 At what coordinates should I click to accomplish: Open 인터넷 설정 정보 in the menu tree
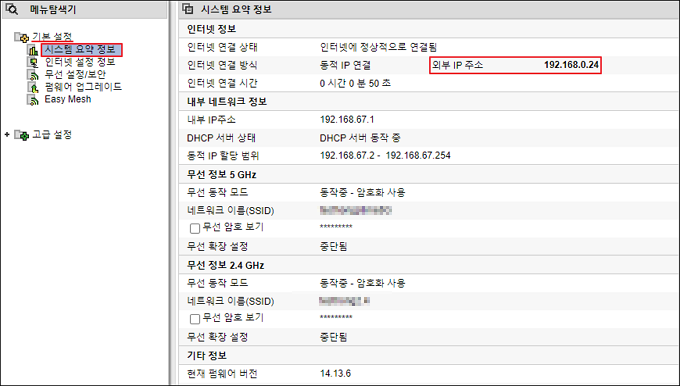pos(80,62)
